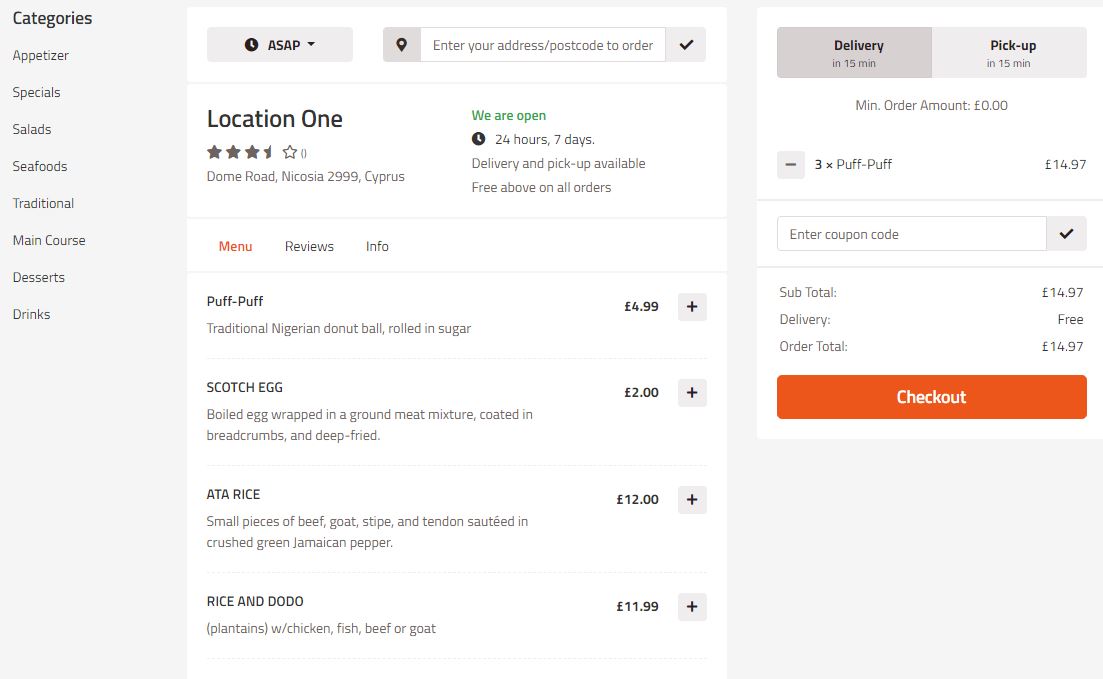1103x679 pixels.
Task: Go to the Seafoods category
Action: (40, 166)
